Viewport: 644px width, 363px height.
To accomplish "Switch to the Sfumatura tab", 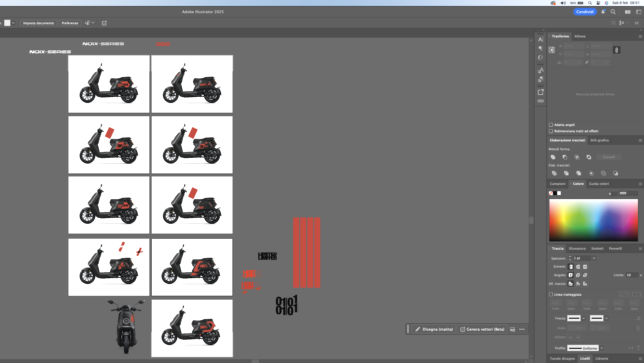I will [x=577, y=249].
